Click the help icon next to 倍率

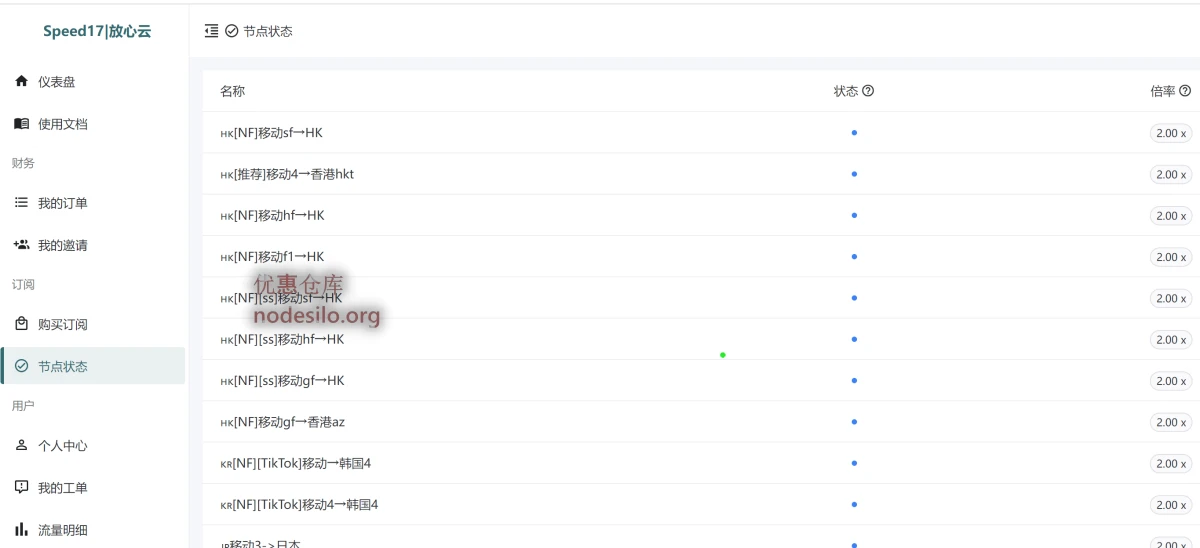[1185, 91]
